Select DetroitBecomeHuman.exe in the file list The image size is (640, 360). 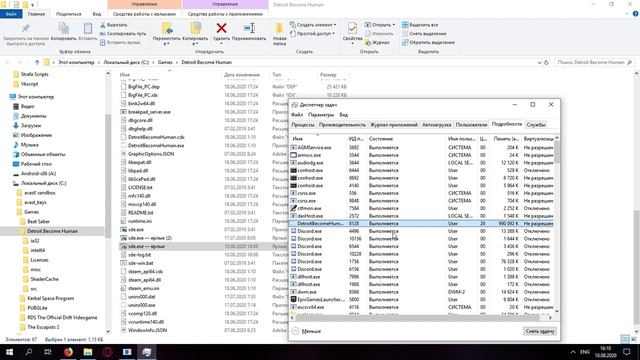pos(156,145)
